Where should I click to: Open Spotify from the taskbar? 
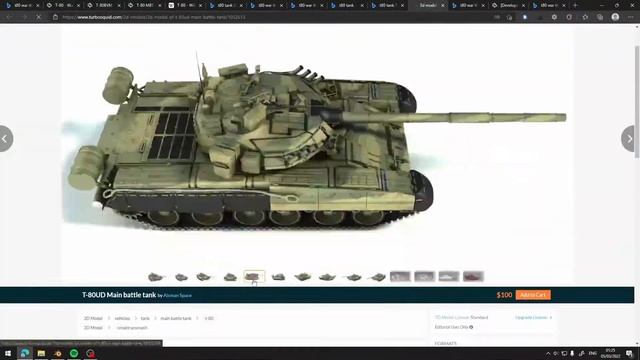(74, 353)
